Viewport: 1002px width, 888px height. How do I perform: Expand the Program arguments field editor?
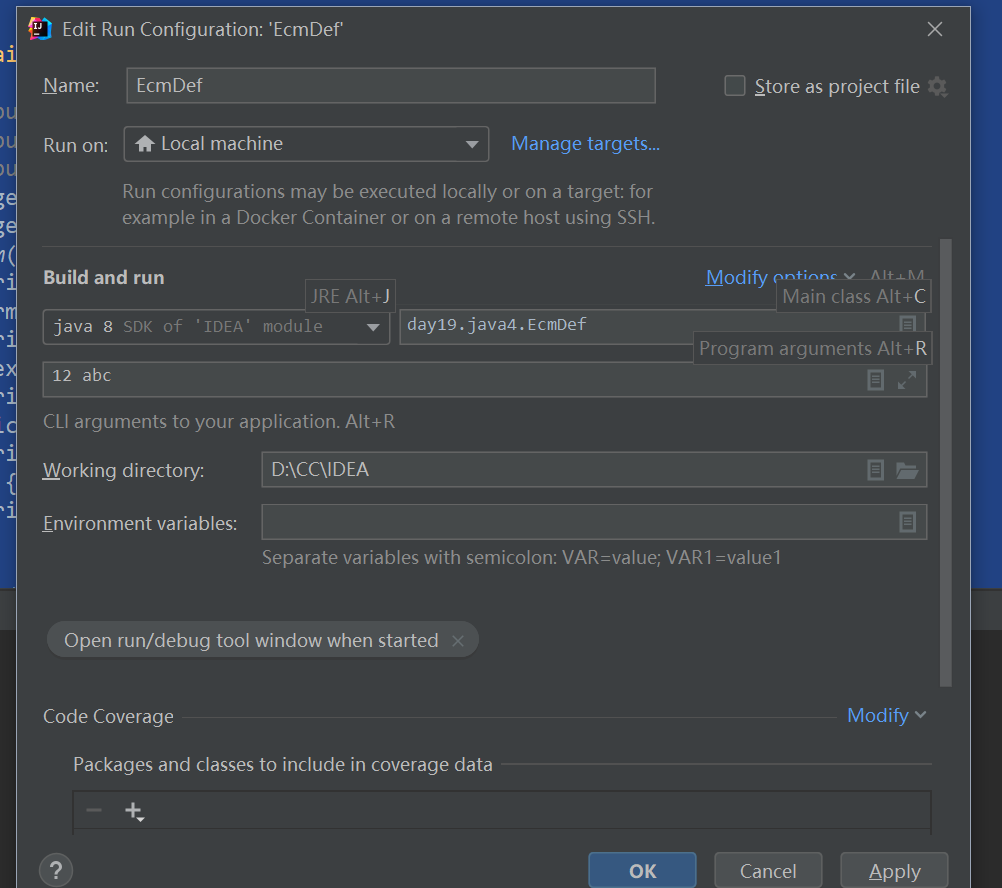click(907, 380)
